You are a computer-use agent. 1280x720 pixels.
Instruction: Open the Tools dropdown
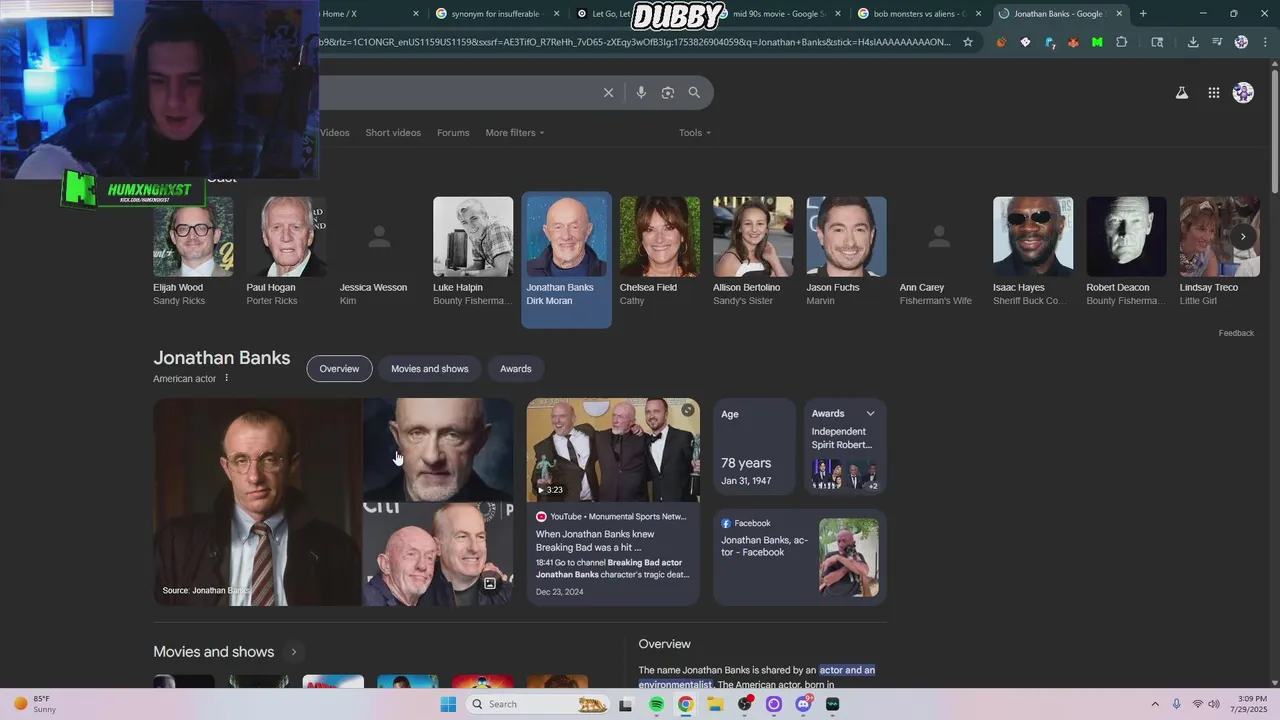[695, 133]
